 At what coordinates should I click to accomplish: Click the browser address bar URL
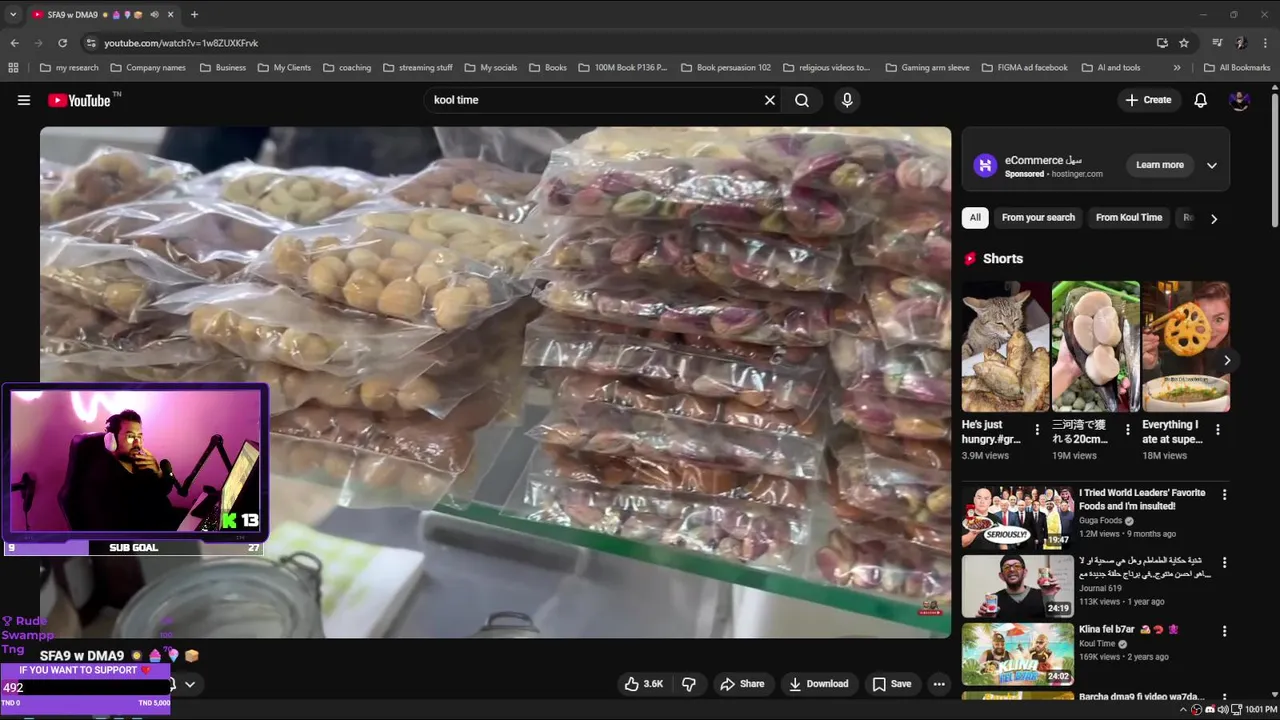pyautogui.click(x=182, y=43)
